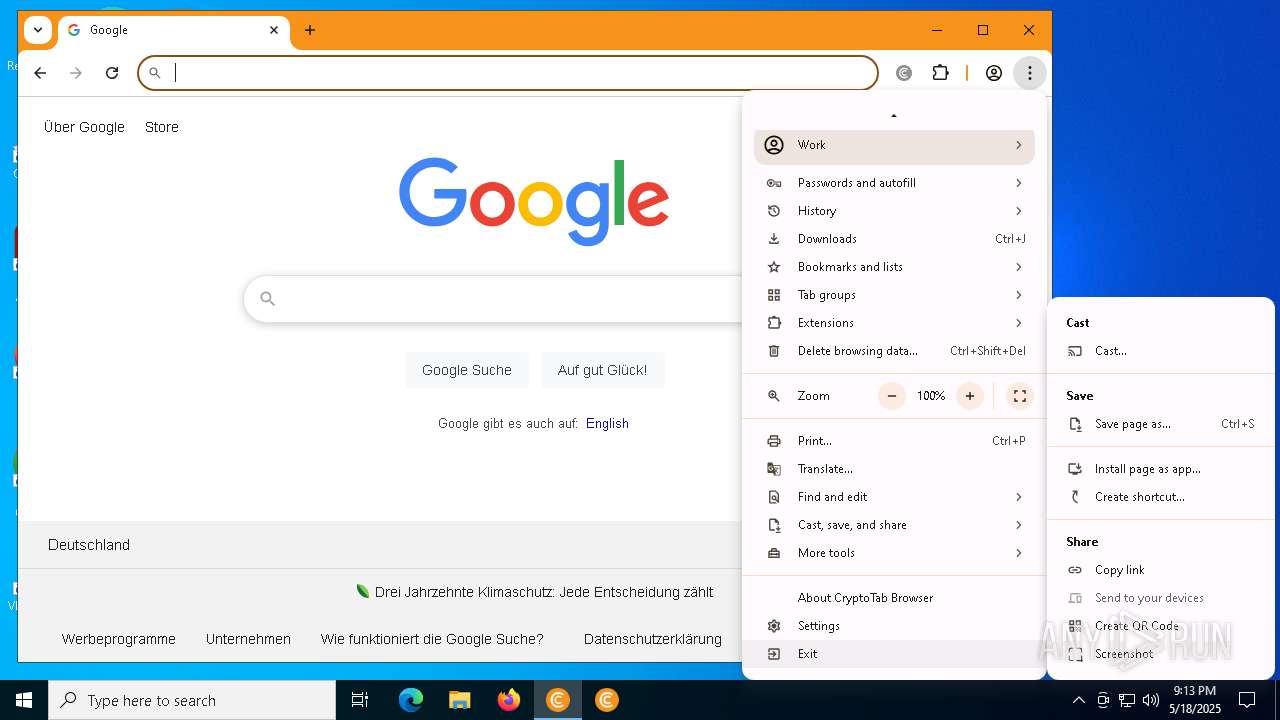Screen dimensions: 1280x720
Task: Open the notification center icon
Action: click(1247, 700)
